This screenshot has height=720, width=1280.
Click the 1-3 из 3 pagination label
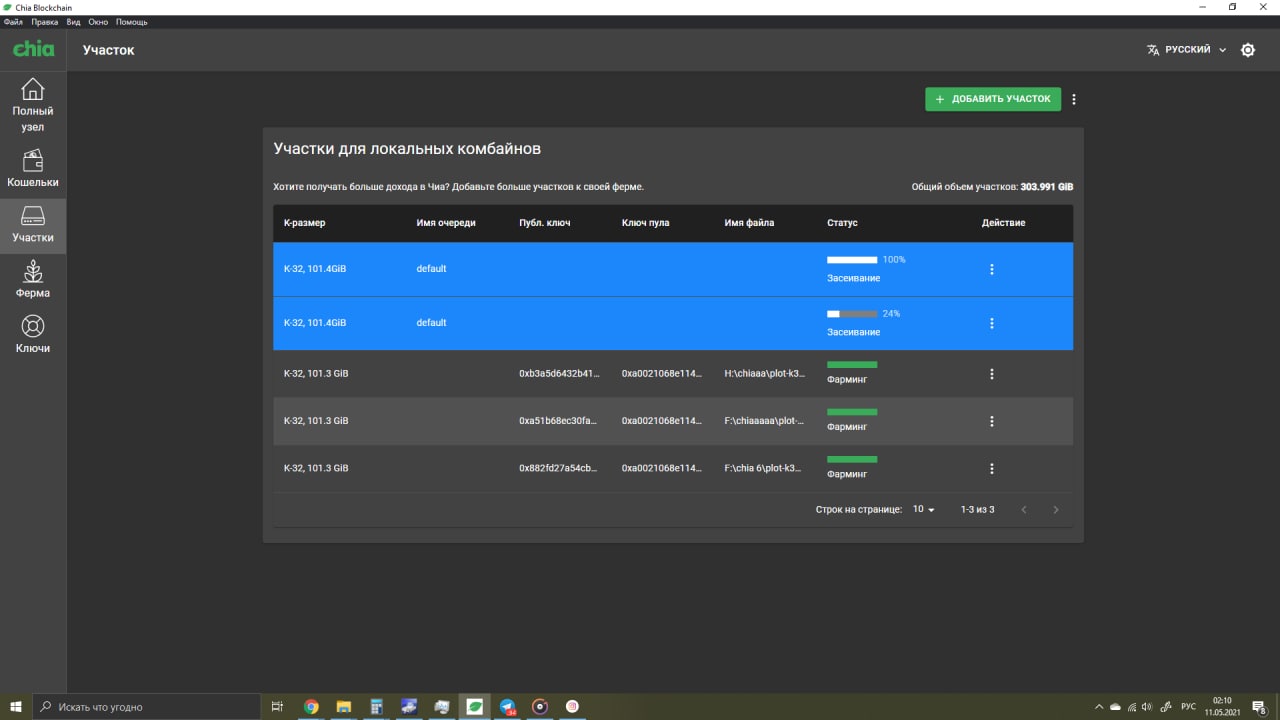coord(977,510)
